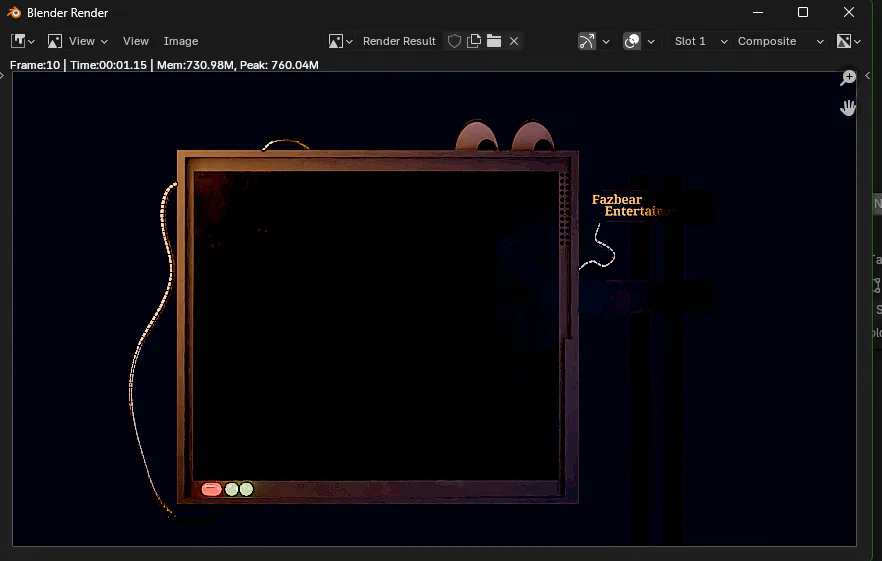Viewport: 882px width, 561px height.
Task: Expand the toolbar with the left arrow
Action: 3,76
